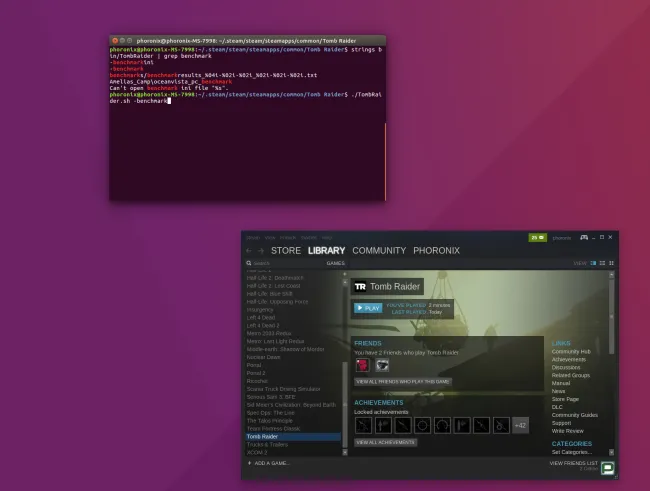Show the +42 remaining achievements tile

tap(520, 425)
